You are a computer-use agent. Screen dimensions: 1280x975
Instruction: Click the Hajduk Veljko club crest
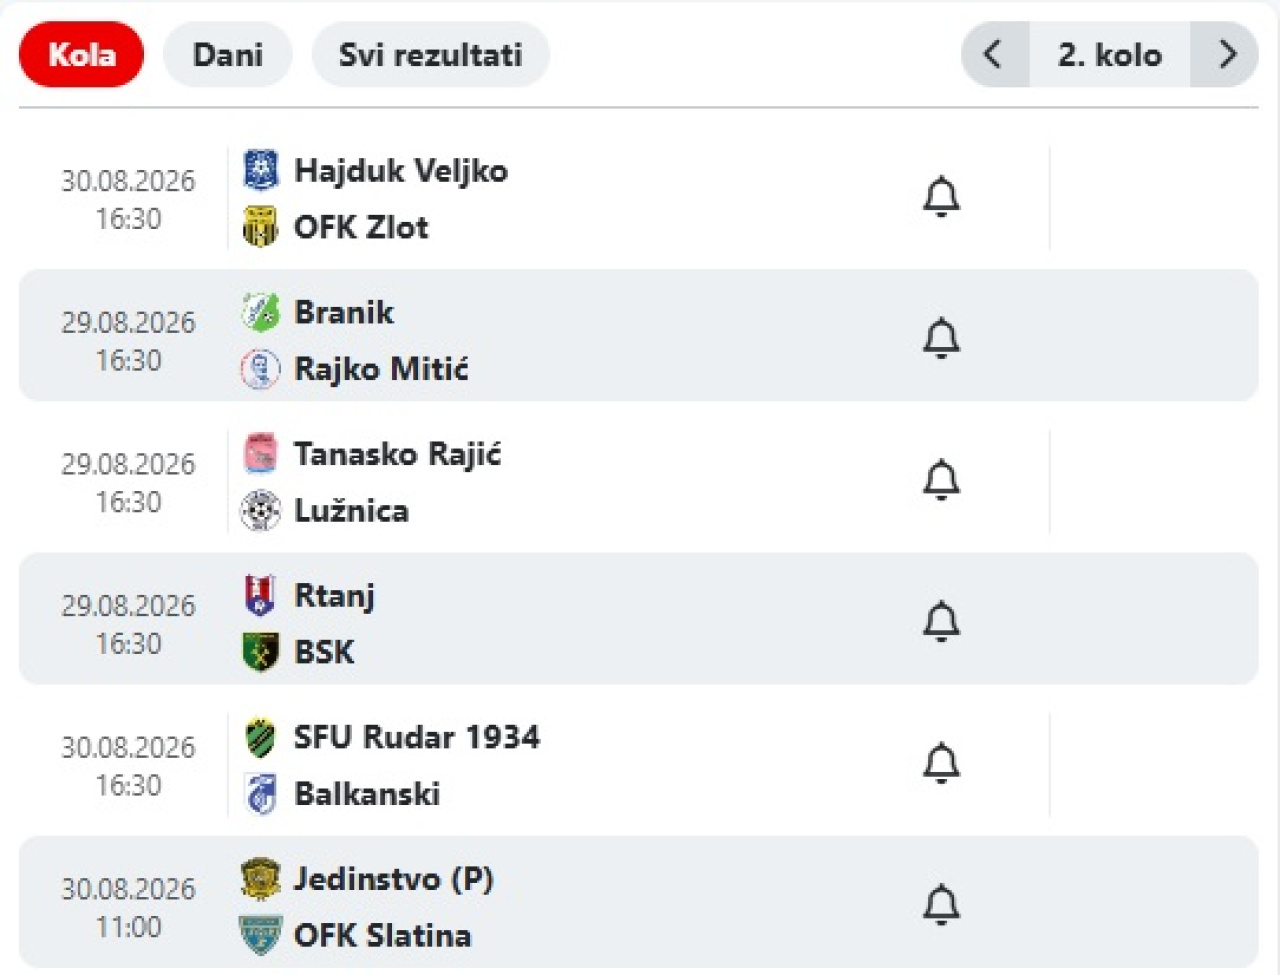tap(261, 170)
